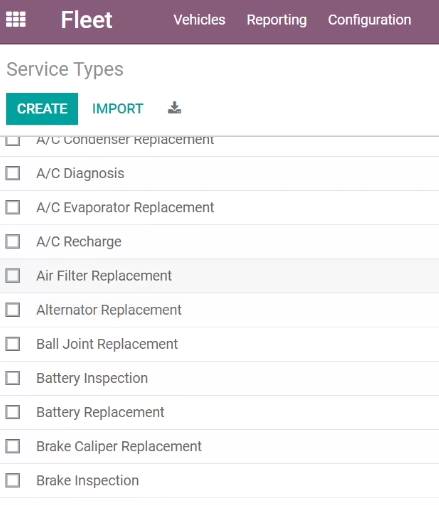439x505 pixels.
Task: Check the Battery Inspection checkbox
Action: pos(13,378)
